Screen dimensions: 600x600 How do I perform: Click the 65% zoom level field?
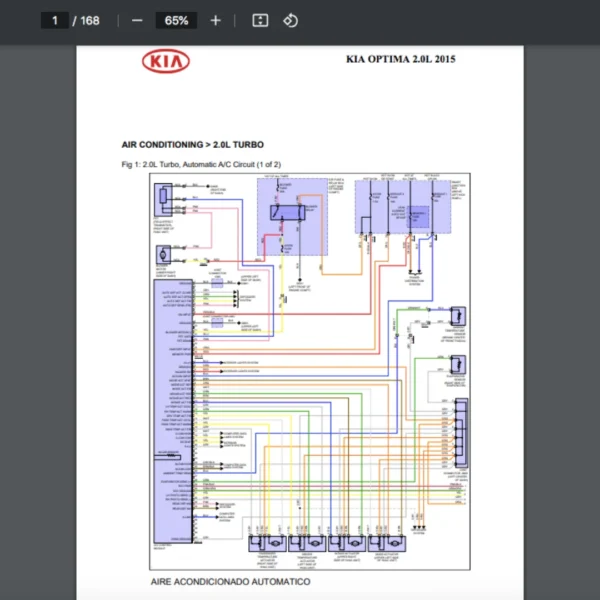176,20
